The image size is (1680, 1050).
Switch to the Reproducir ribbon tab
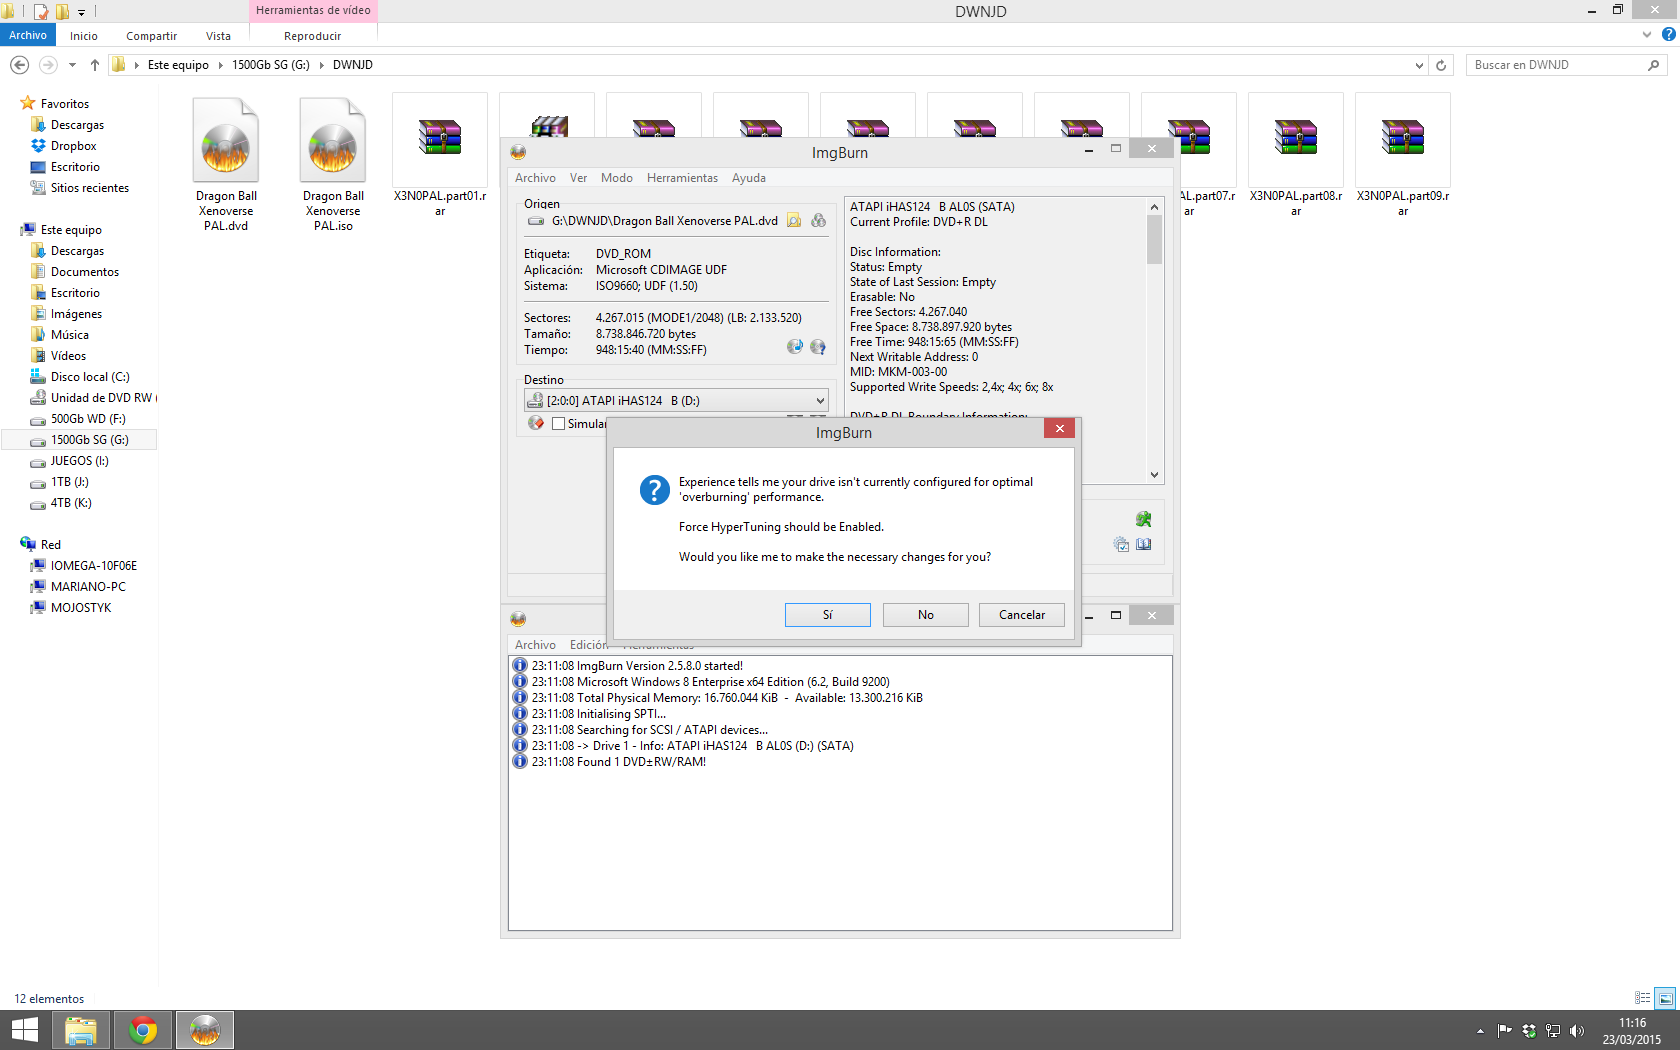(312, 36)
